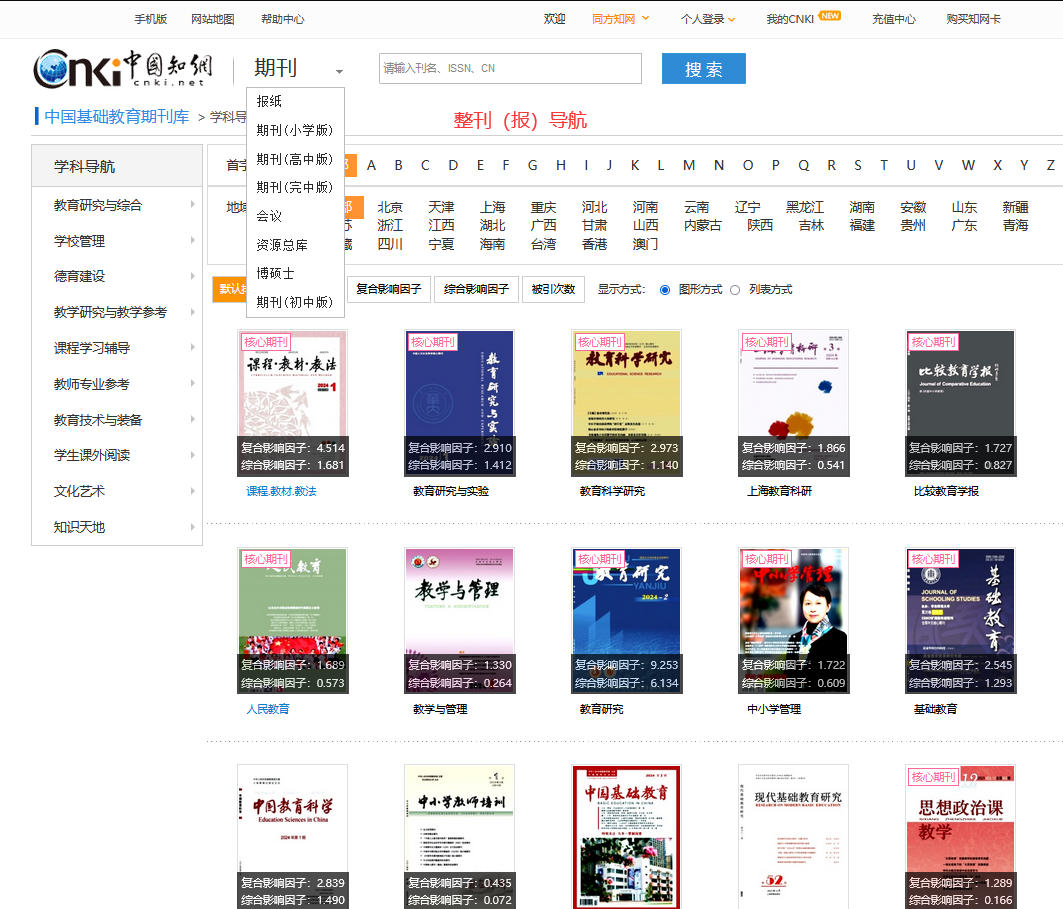The height and width of the screenshot is (909, 1063).
Task: Filter journals by region 新疆
Action: [1015, 207]
